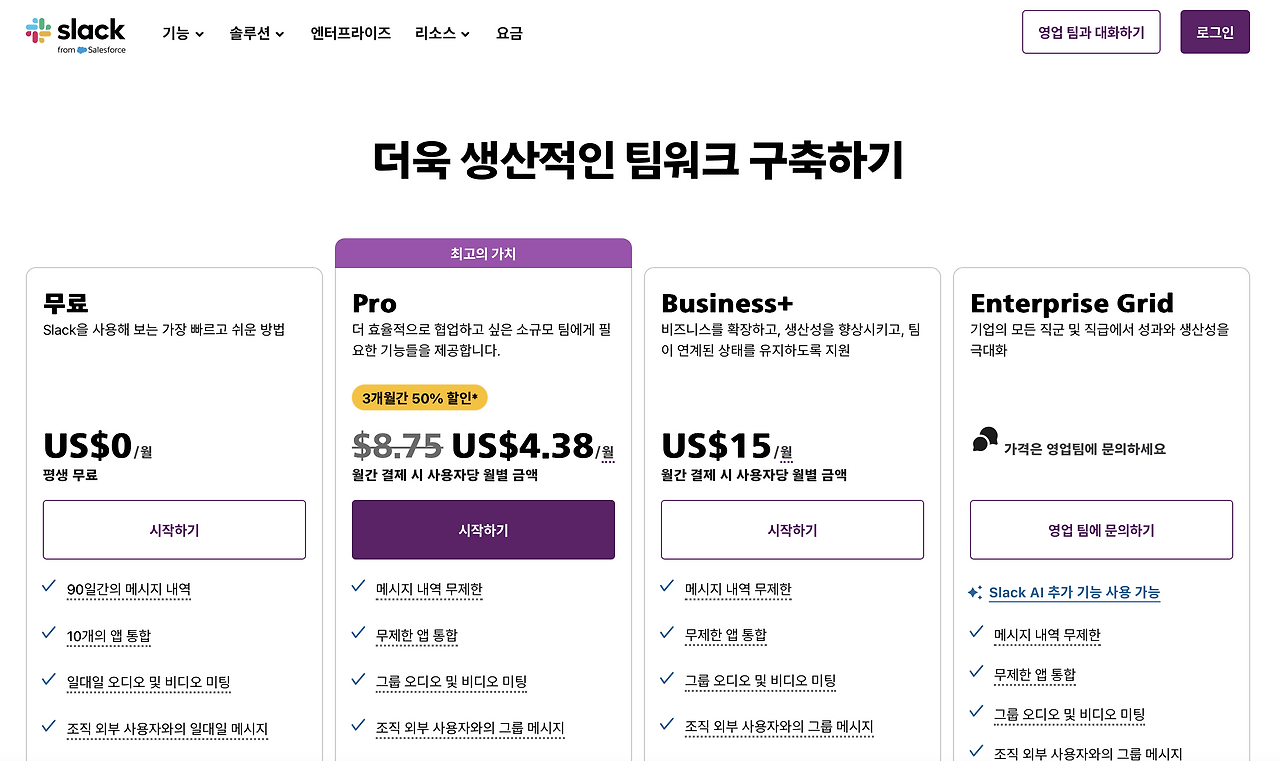Image resolution: width=1280 pixels, height=761 pixels.
Task: Click the Slack AI sparkle icon
Action: click(x=975, y=592)
